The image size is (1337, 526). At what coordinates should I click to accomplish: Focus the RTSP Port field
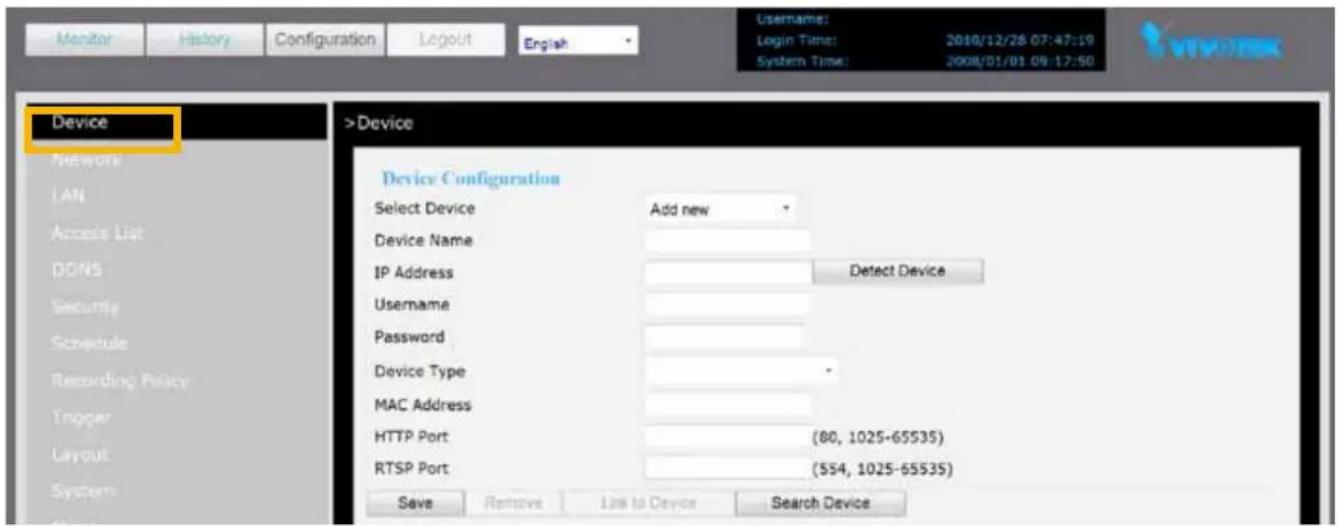tap(727, 468)
